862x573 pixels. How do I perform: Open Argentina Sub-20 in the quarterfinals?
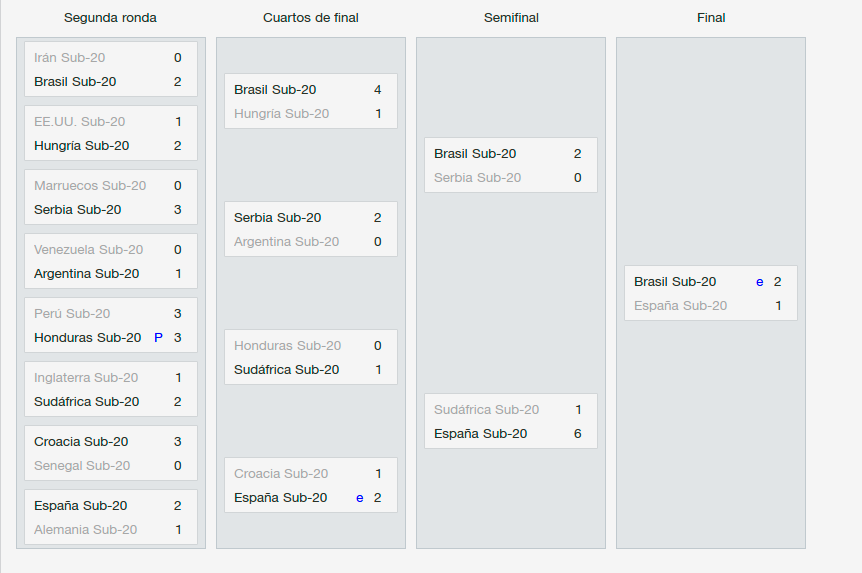(x=286, y=242)
